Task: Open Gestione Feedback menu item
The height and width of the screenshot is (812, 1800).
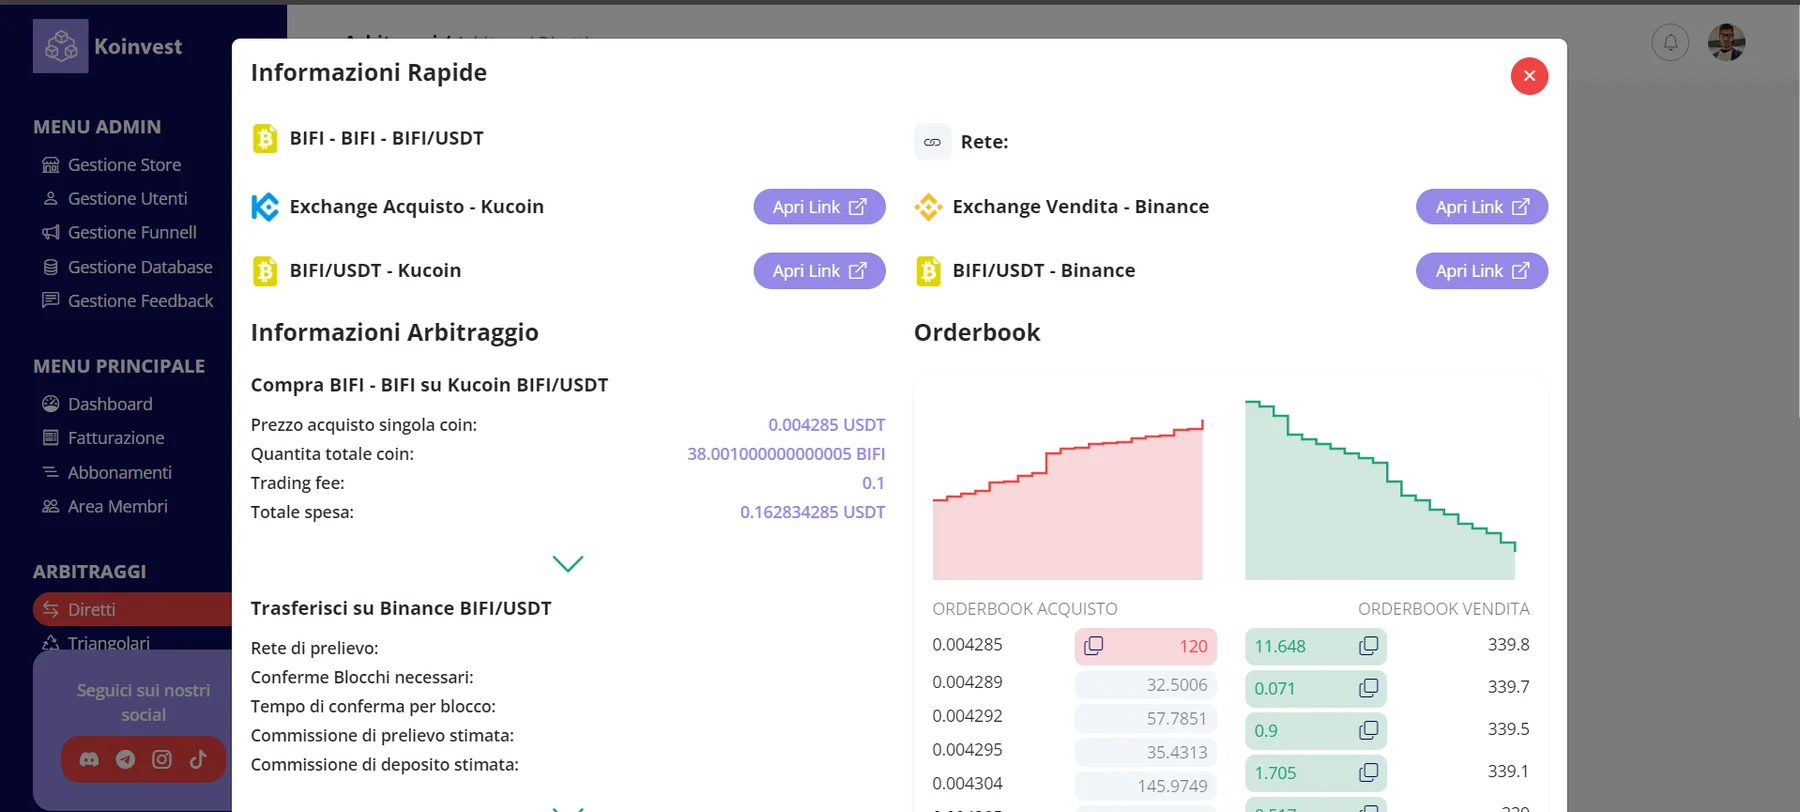Action: point(128,301)
